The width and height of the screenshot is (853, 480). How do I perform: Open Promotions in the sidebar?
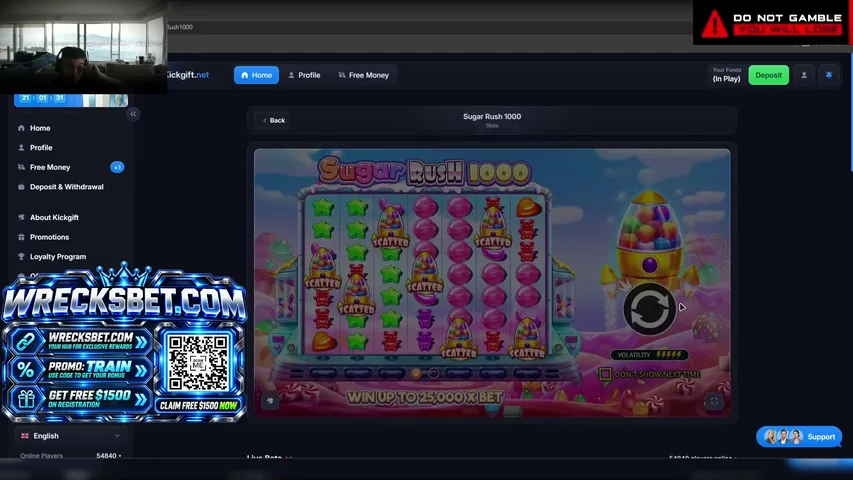tap(49, 237)
